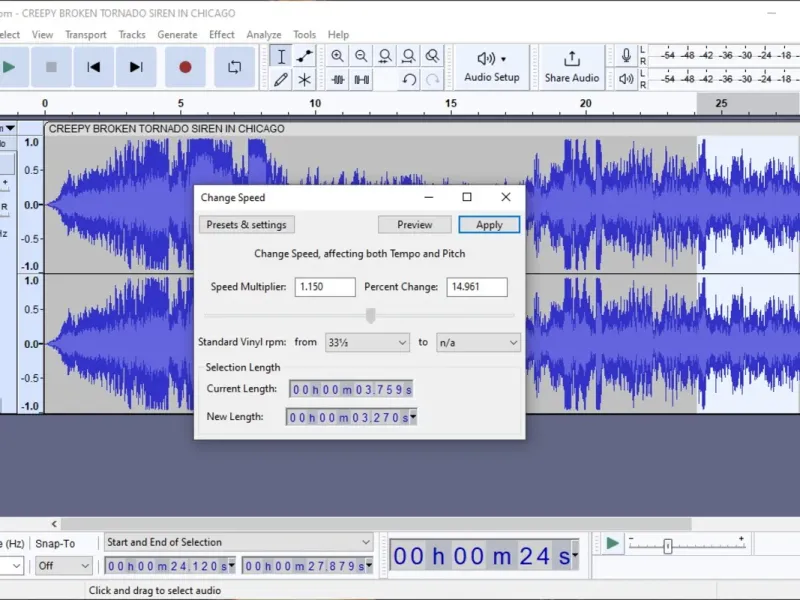Expand the Start and End of Selection dropdown
Screen dimensions: 800x600
[238, 542]
